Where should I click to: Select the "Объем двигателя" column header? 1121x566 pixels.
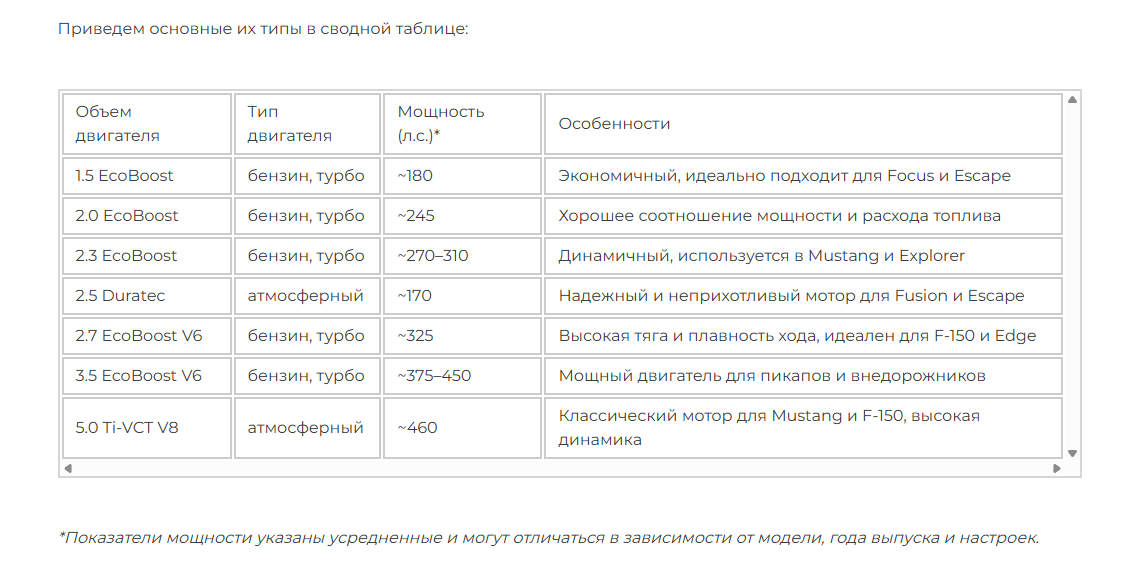pyautogui.click(x=146, y=124)
